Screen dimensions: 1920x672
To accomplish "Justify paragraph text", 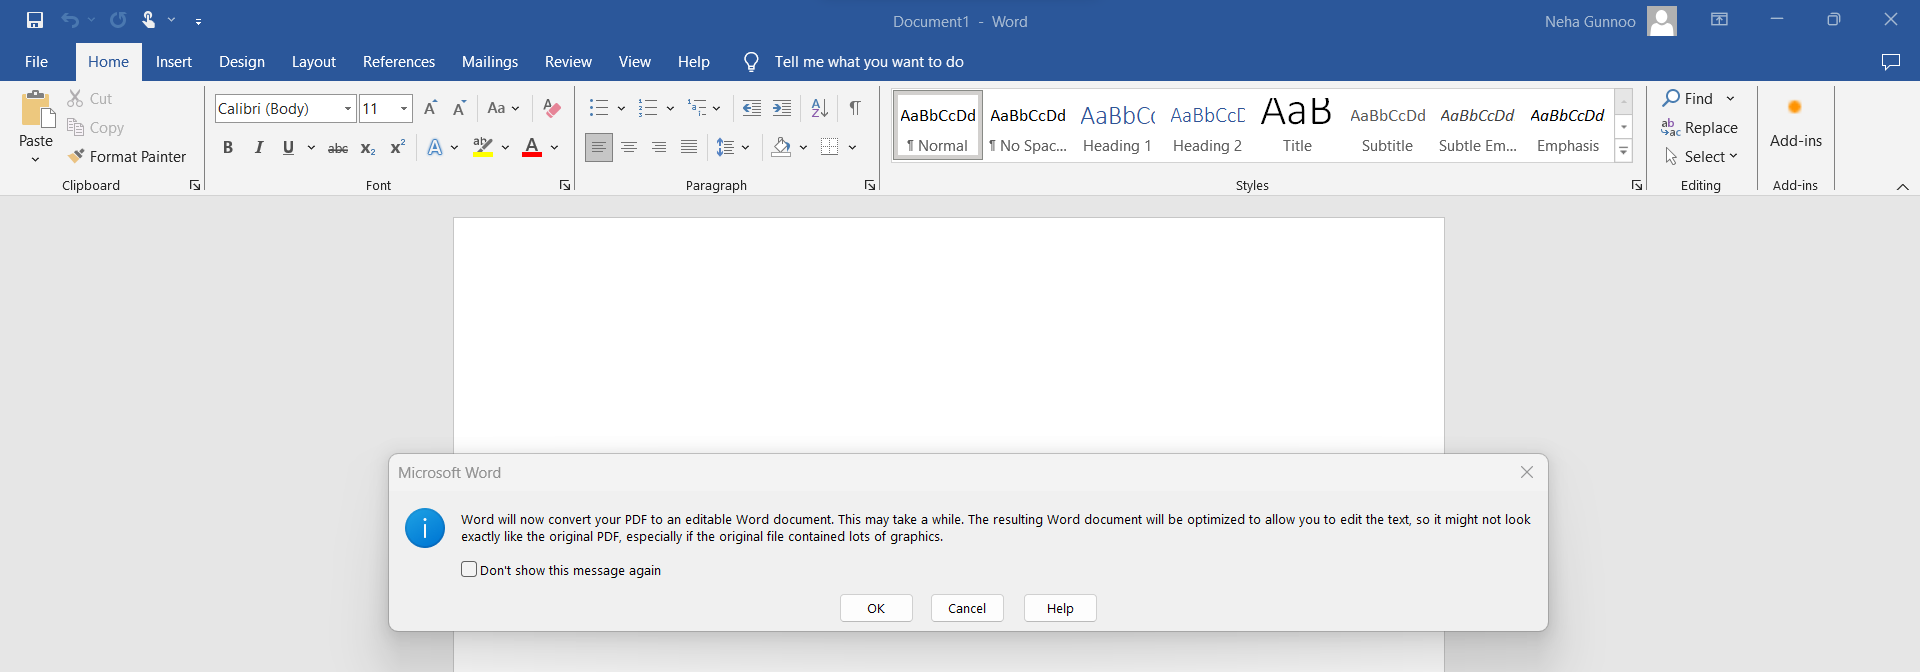I will click(x=689, y=148).
